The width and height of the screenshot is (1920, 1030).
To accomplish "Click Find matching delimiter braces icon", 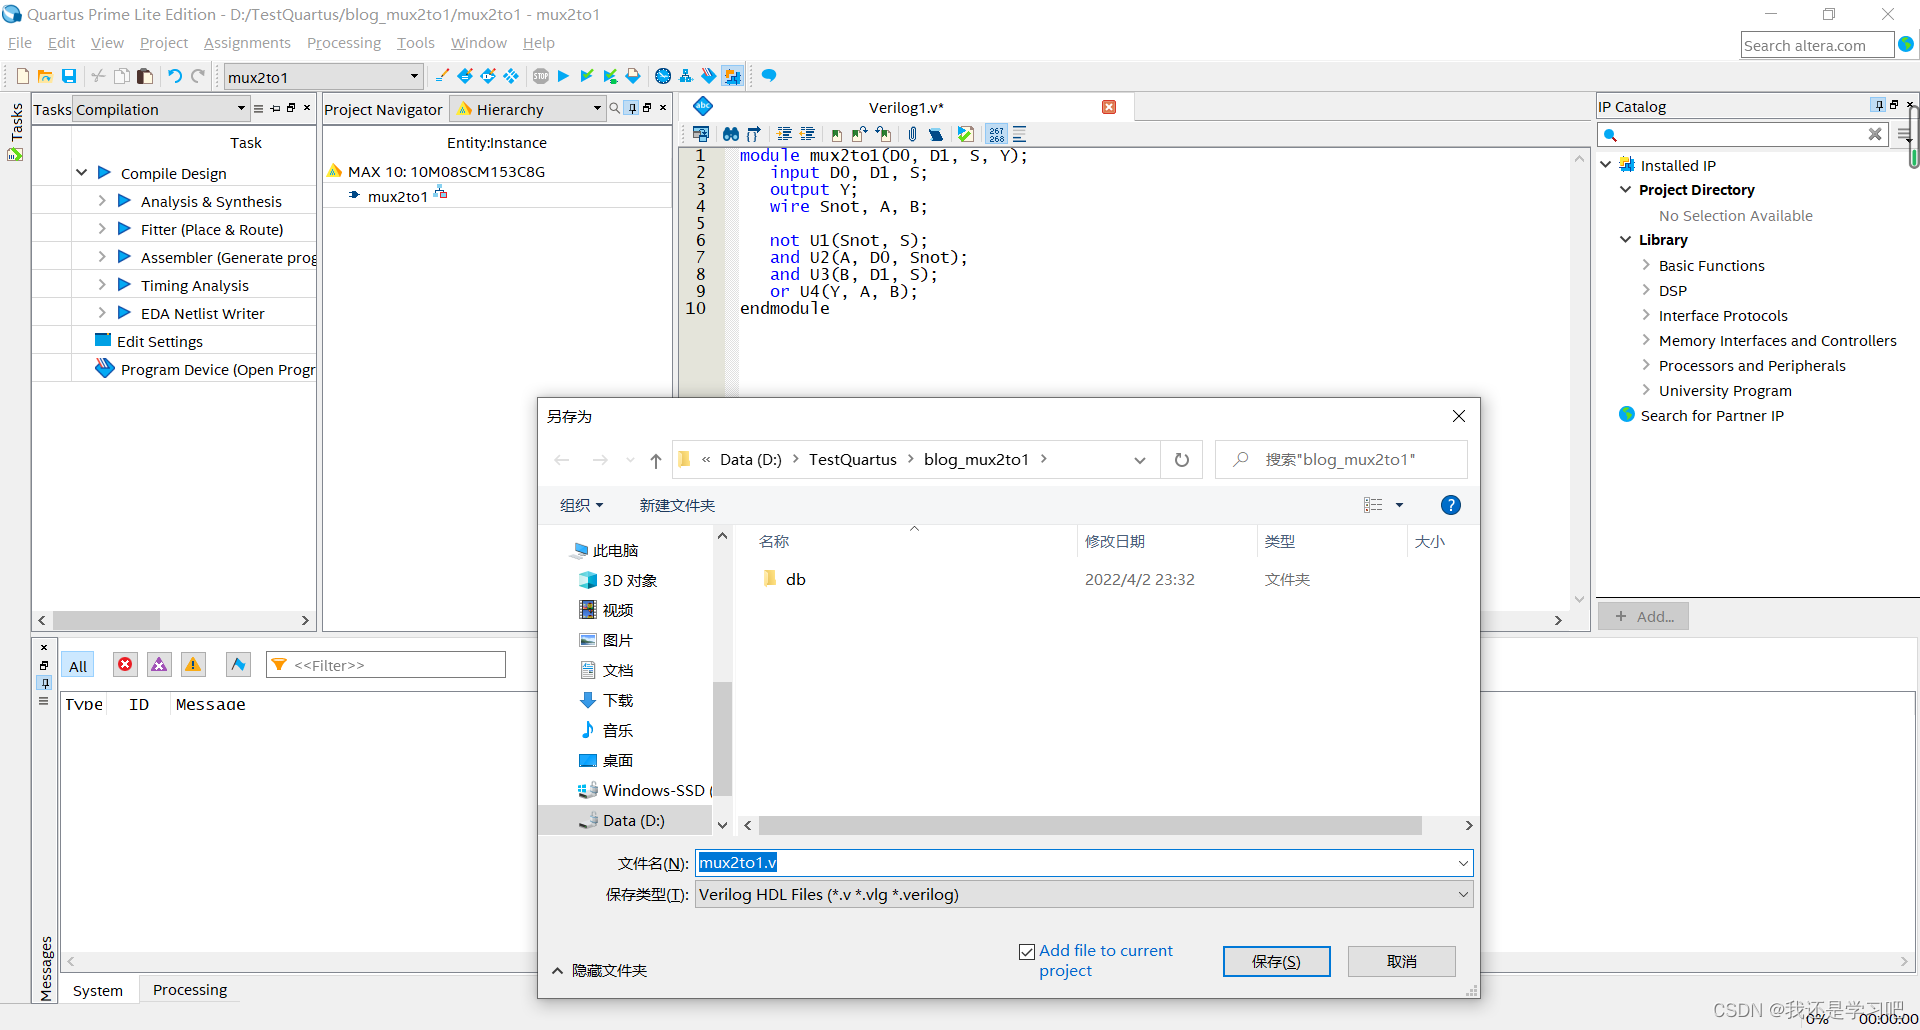I will click(754, 134).
